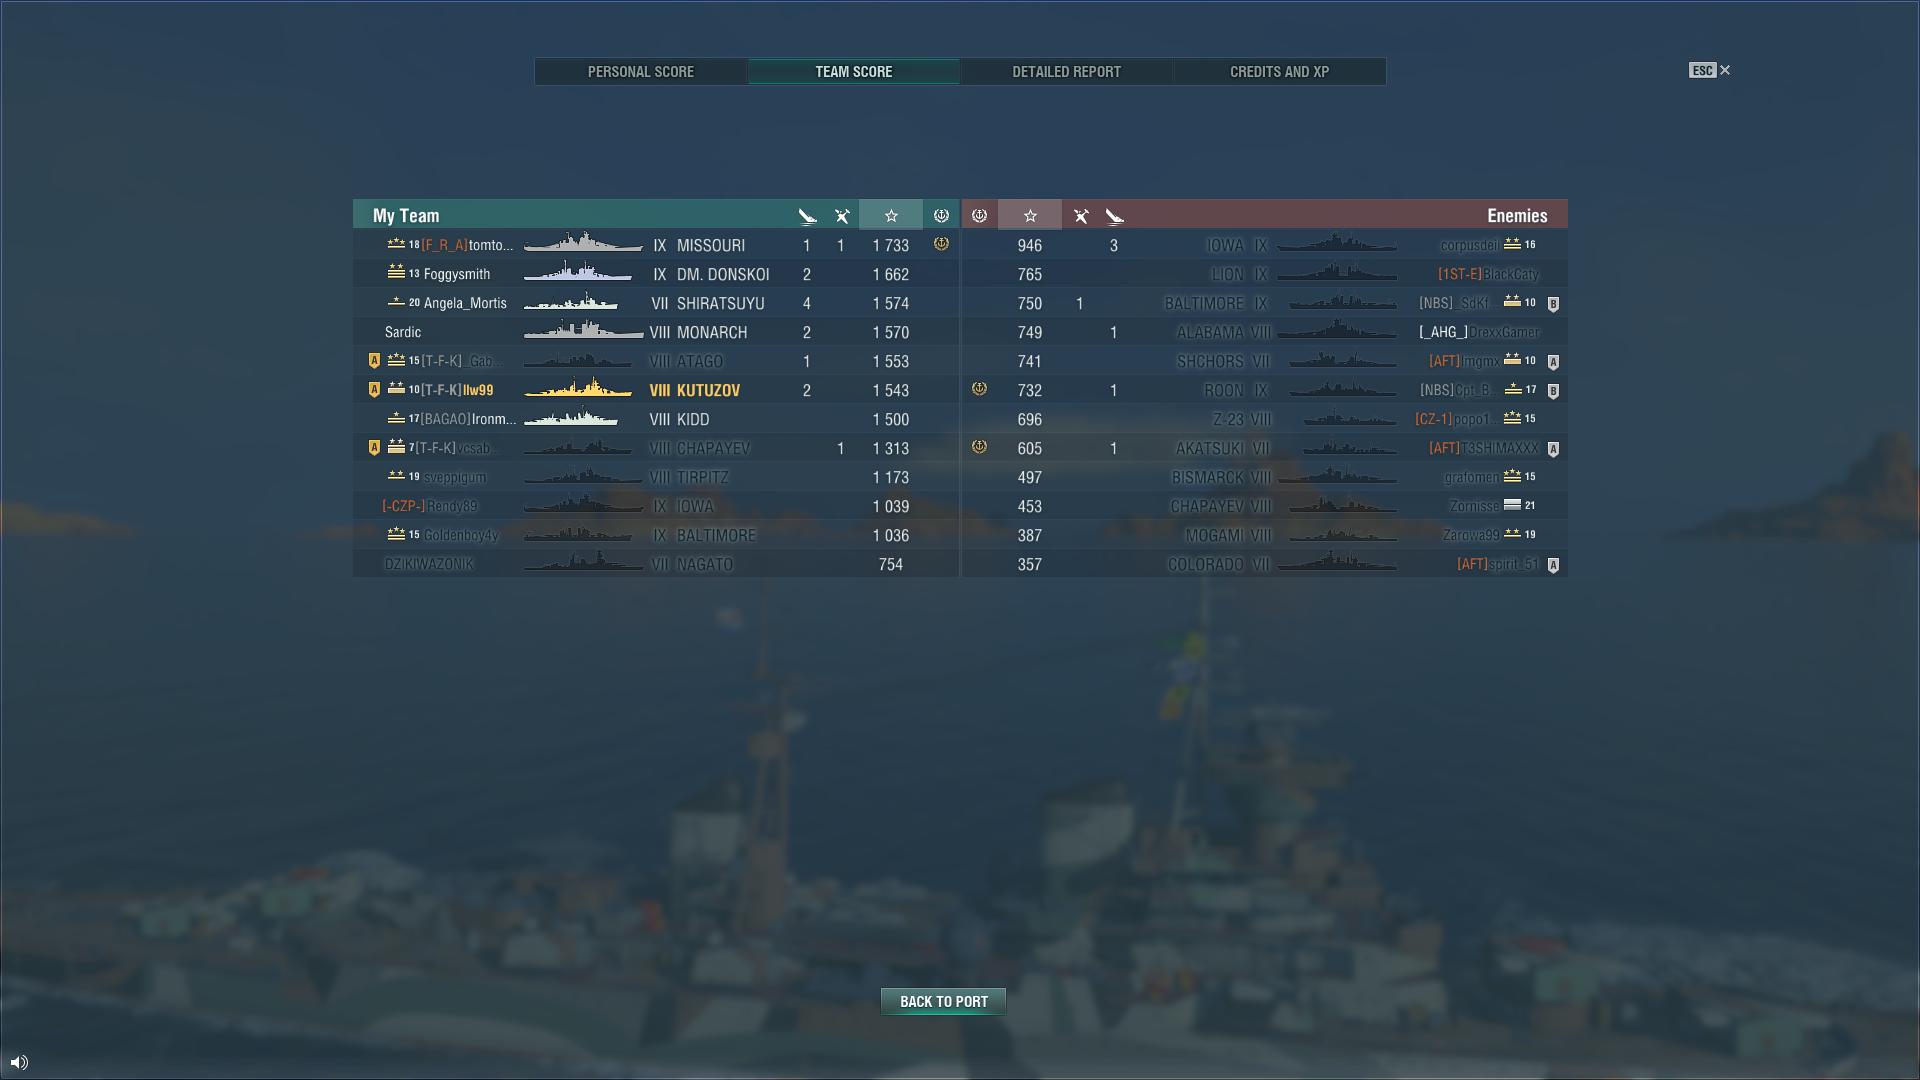This screenshot has height=1080, width=1920.
Task: Click the Kutuzov ship silhouette
Action: [578, 389]
